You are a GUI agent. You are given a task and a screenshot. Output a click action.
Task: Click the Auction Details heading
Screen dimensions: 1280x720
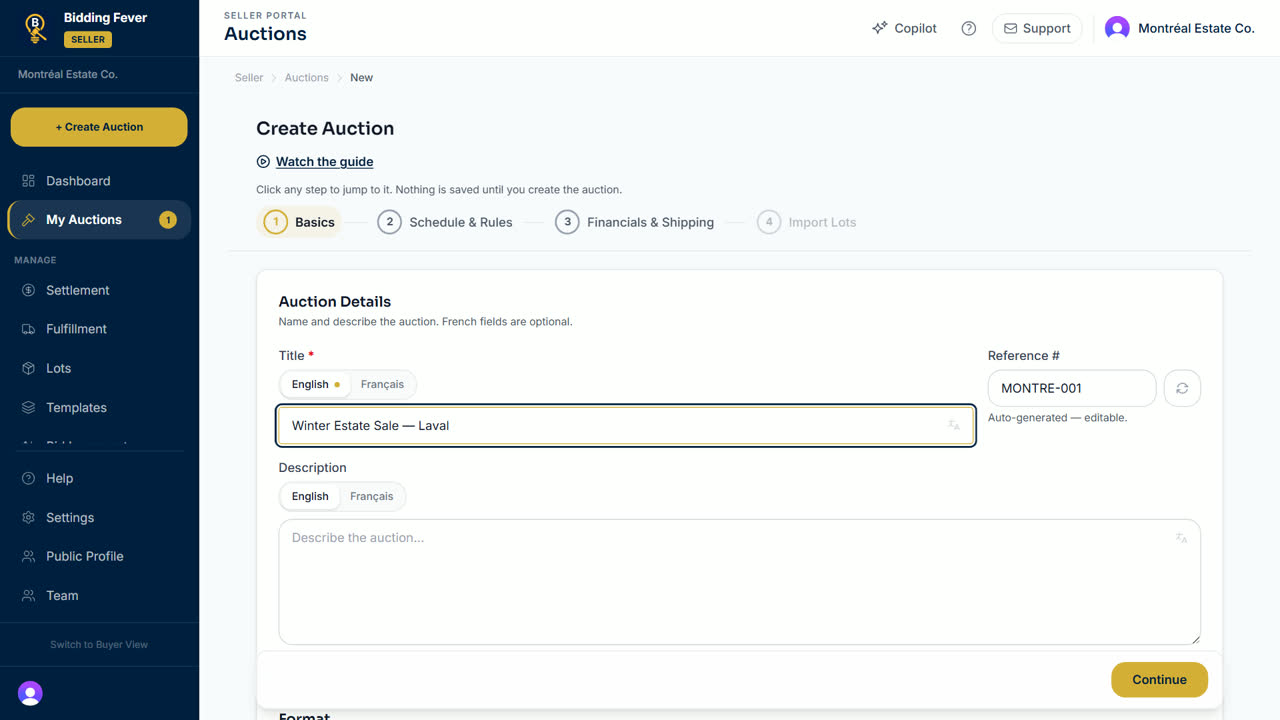pos(335,301)
